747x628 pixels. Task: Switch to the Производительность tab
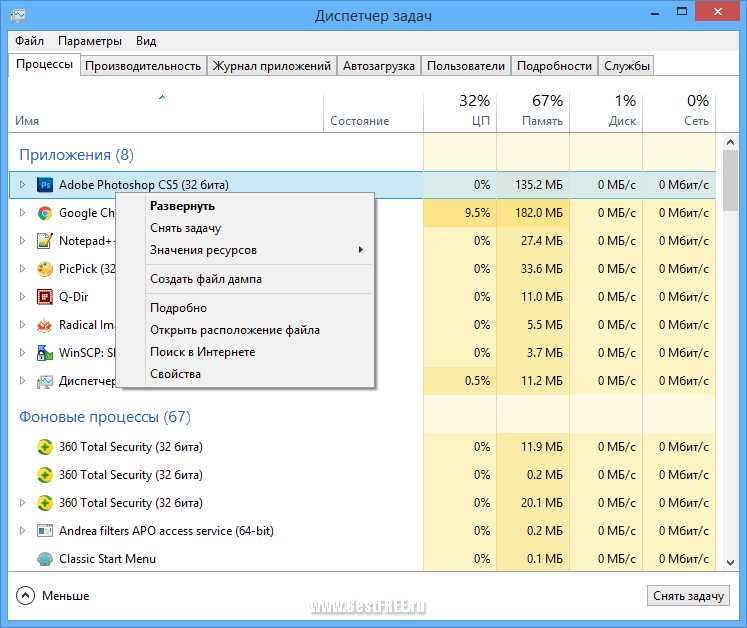pos(143,66)
